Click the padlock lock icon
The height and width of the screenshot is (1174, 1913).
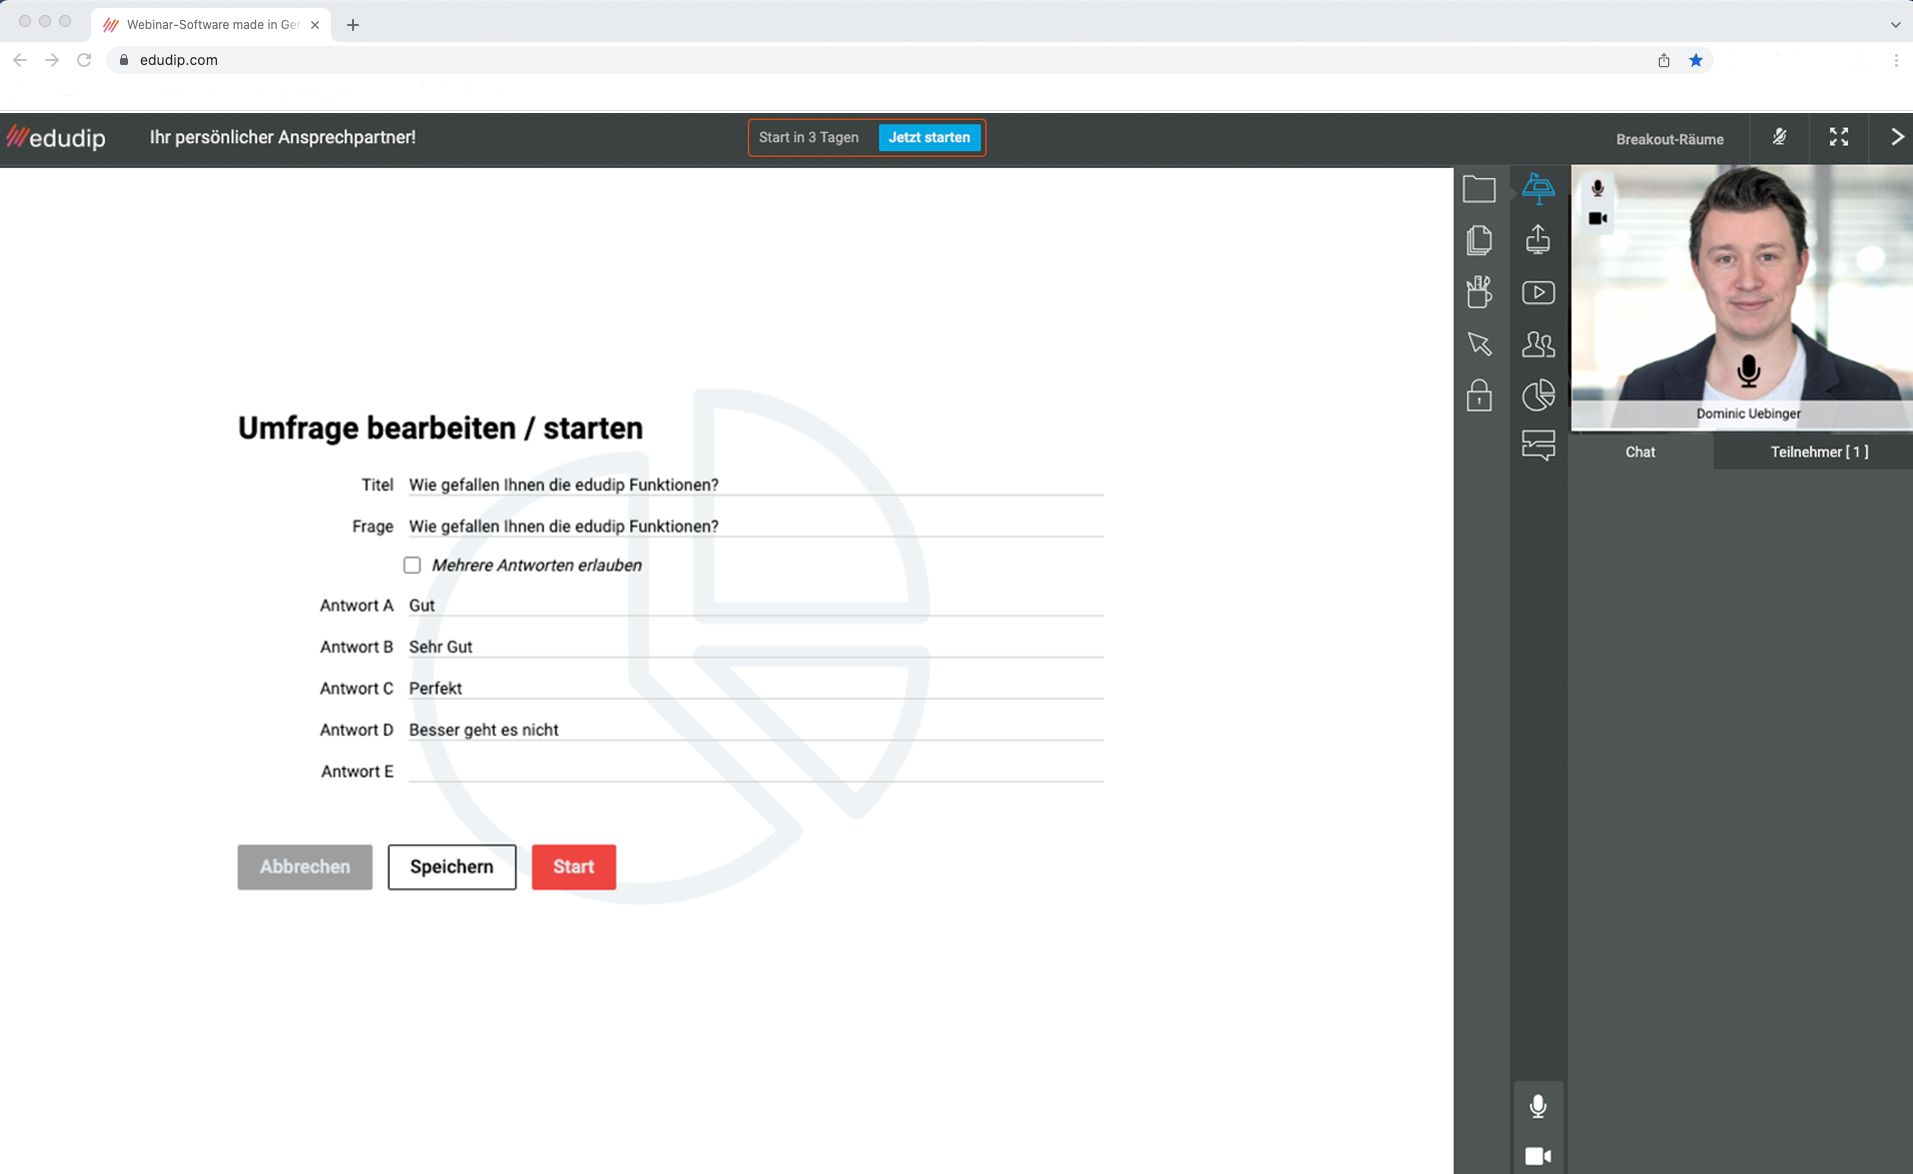1478,396
